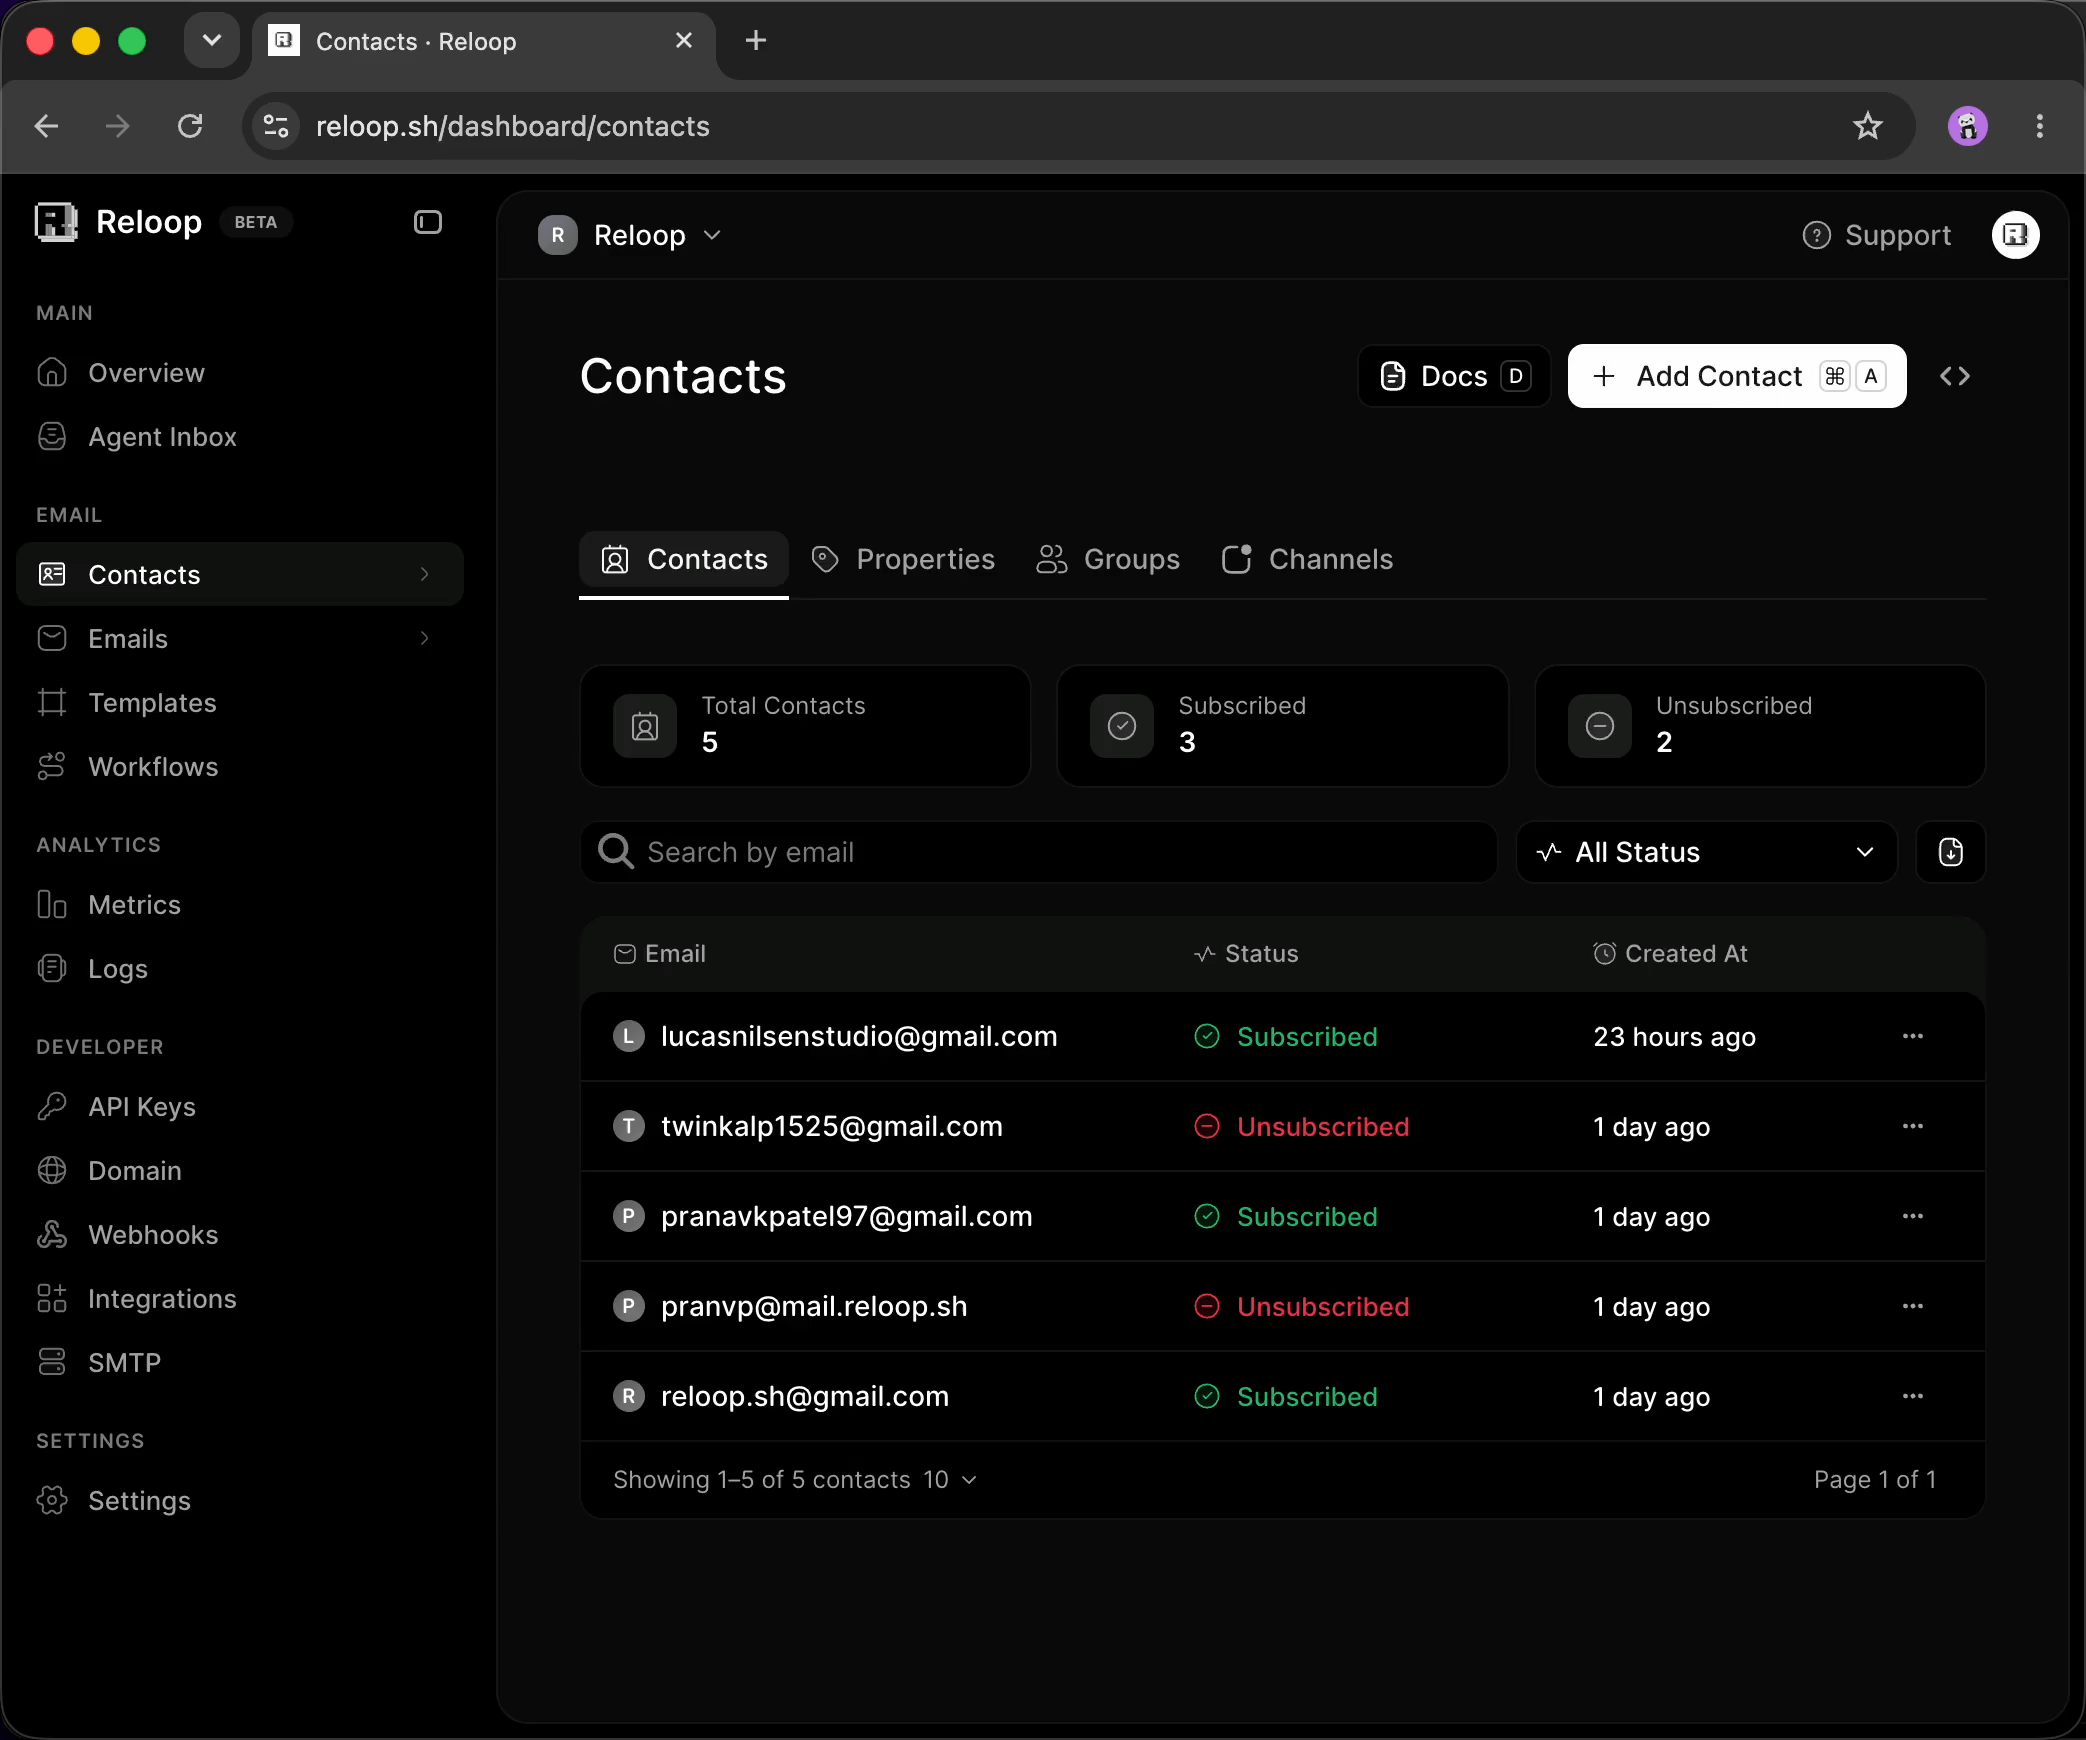Go back using the browser arrow

[x=46, y=126]
